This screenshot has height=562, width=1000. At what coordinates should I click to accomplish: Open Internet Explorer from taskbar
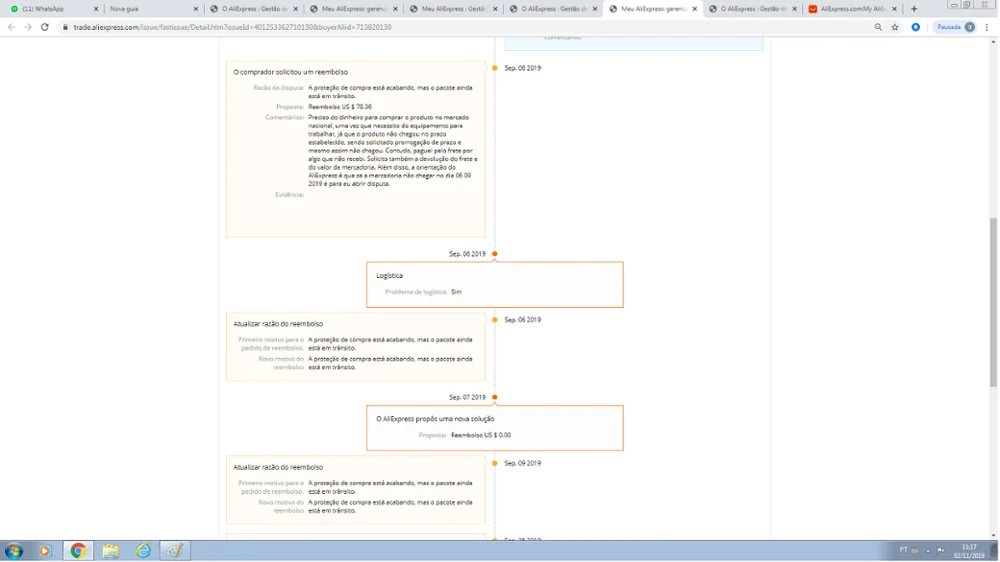pos(143,551)
